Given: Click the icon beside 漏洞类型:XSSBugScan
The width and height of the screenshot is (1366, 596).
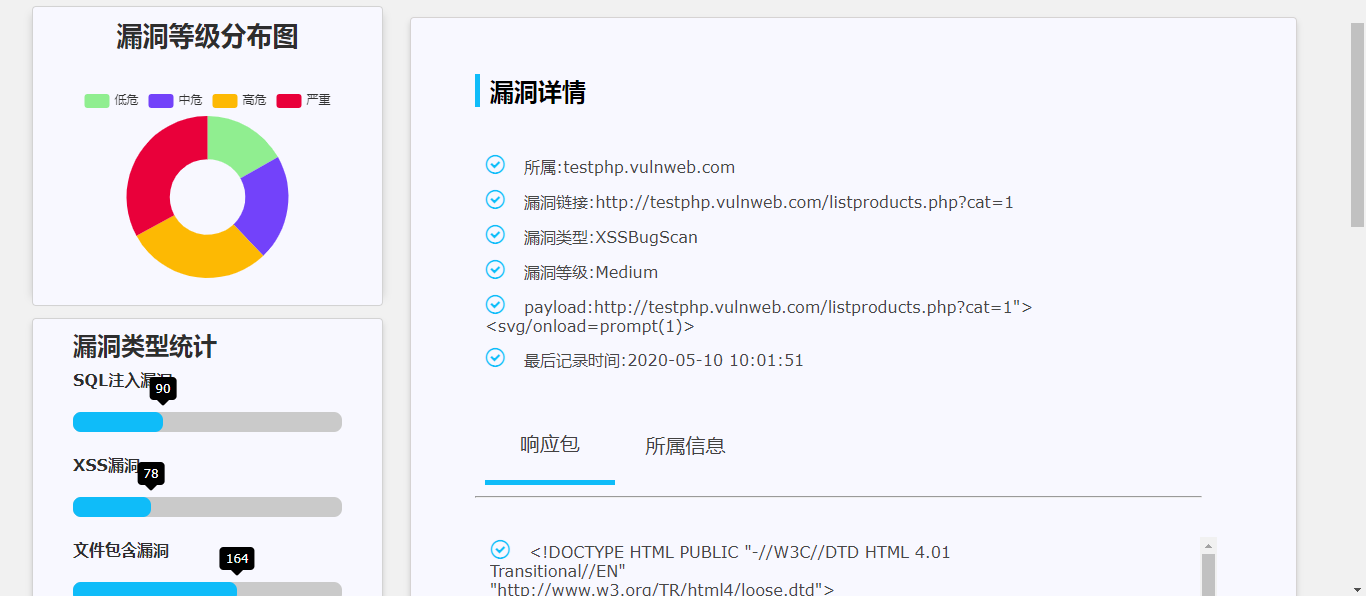Looking at the screenshot, I should click(x=495, y=235).
